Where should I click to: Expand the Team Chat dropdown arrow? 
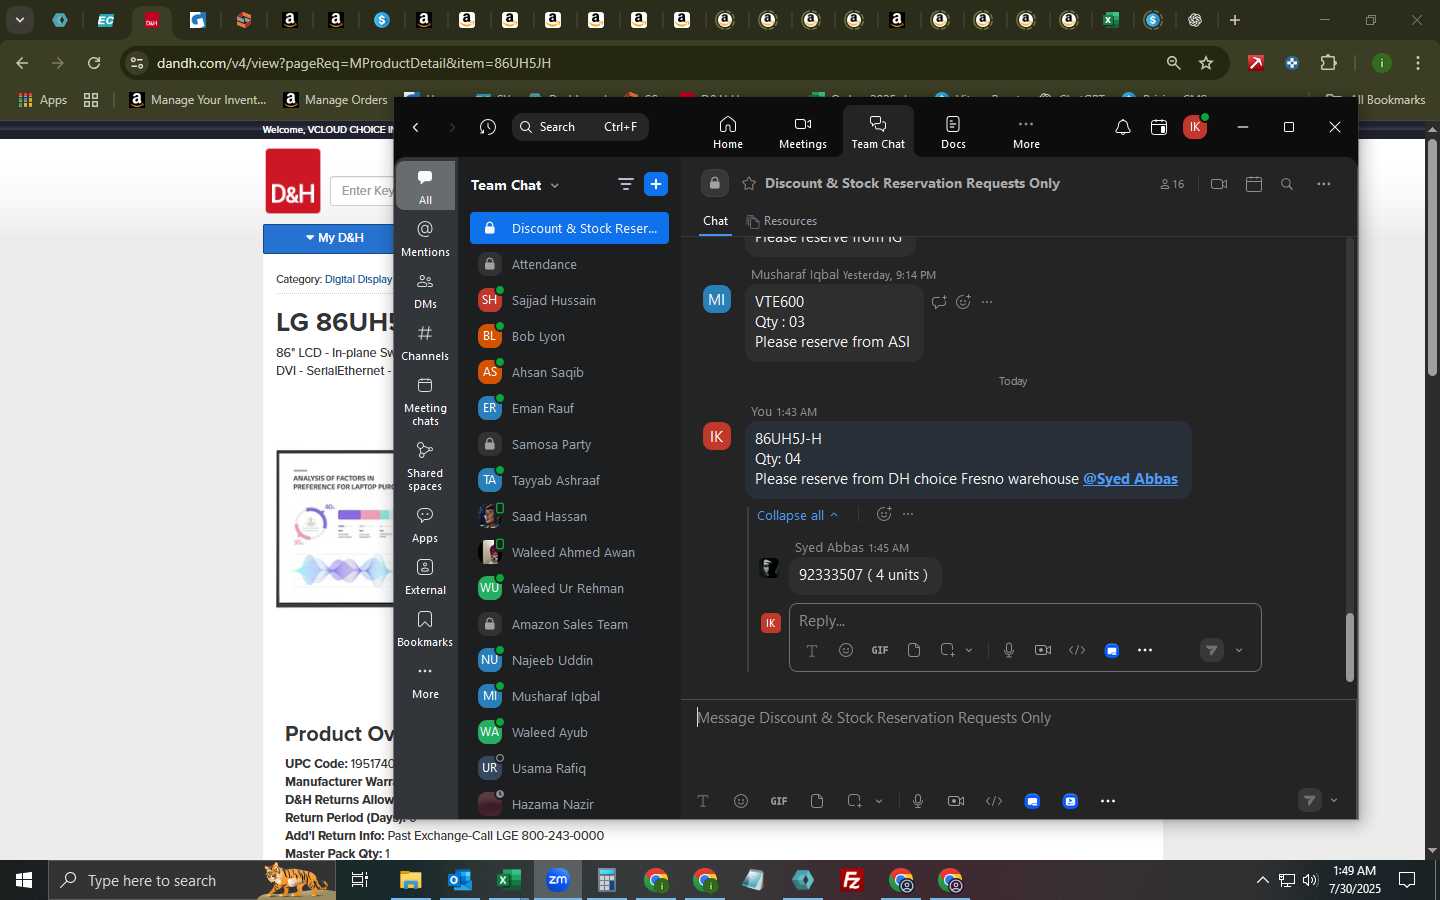pos(555,185)
